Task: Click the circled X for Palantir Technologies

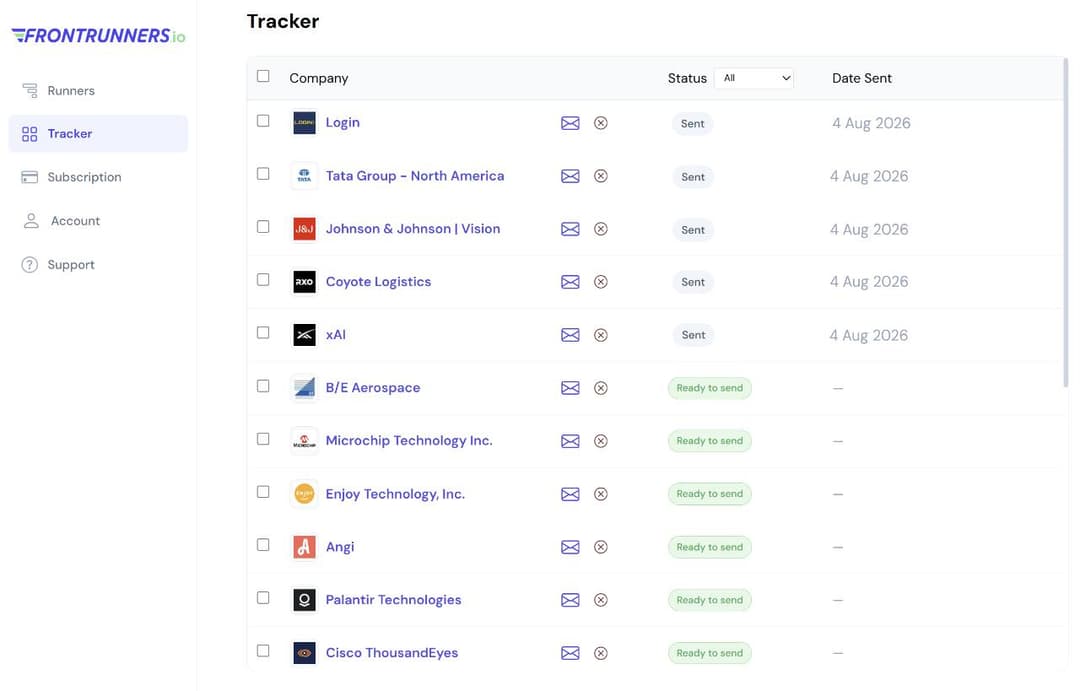Action: tap(601, 600)
